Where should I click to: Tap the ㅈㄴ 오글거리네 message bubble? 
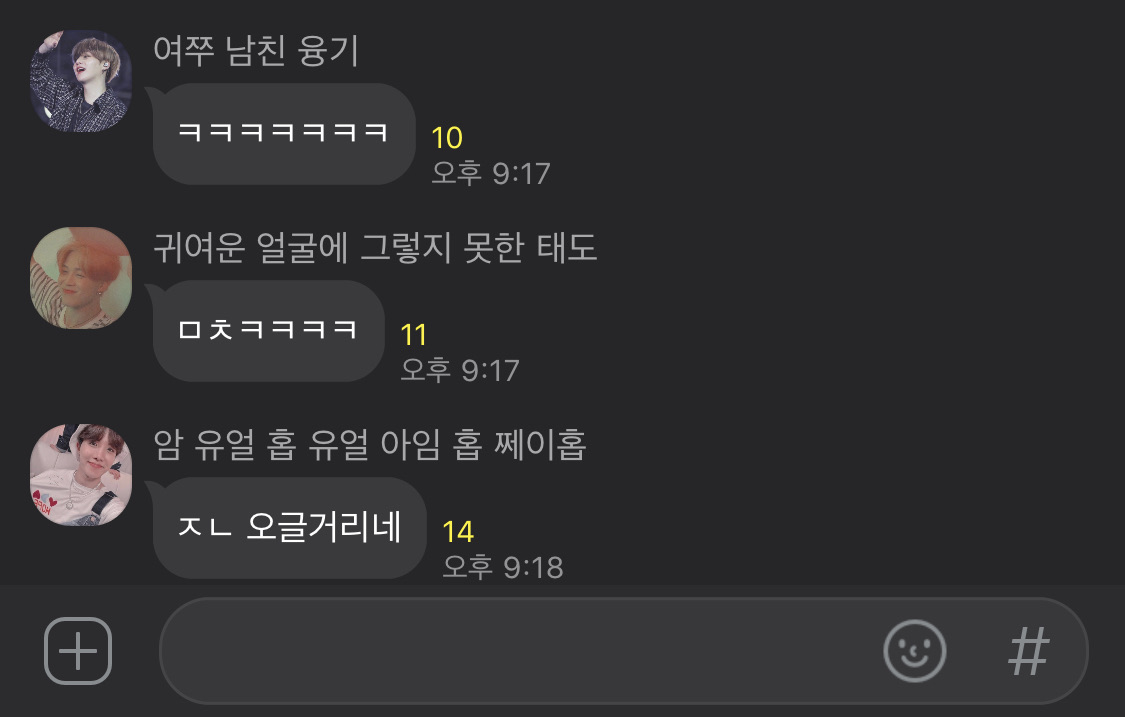pos(289,528)
